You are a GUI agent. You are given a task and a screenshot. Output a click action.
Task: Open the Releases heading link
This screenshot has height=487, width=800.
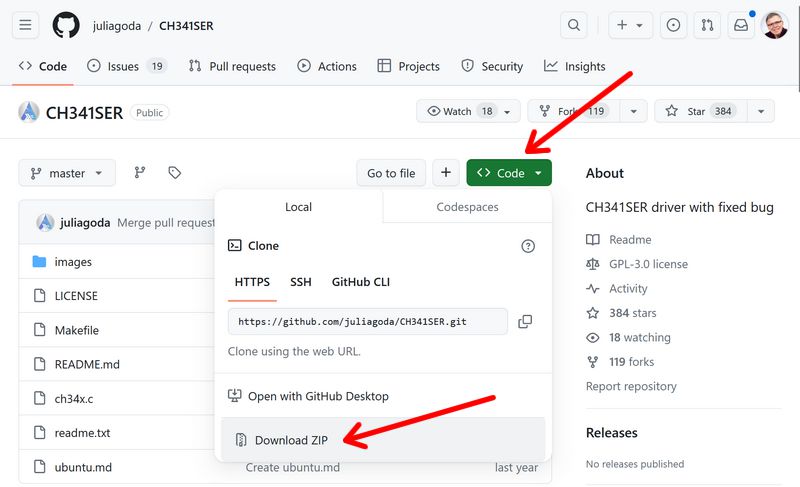point(612,433)
